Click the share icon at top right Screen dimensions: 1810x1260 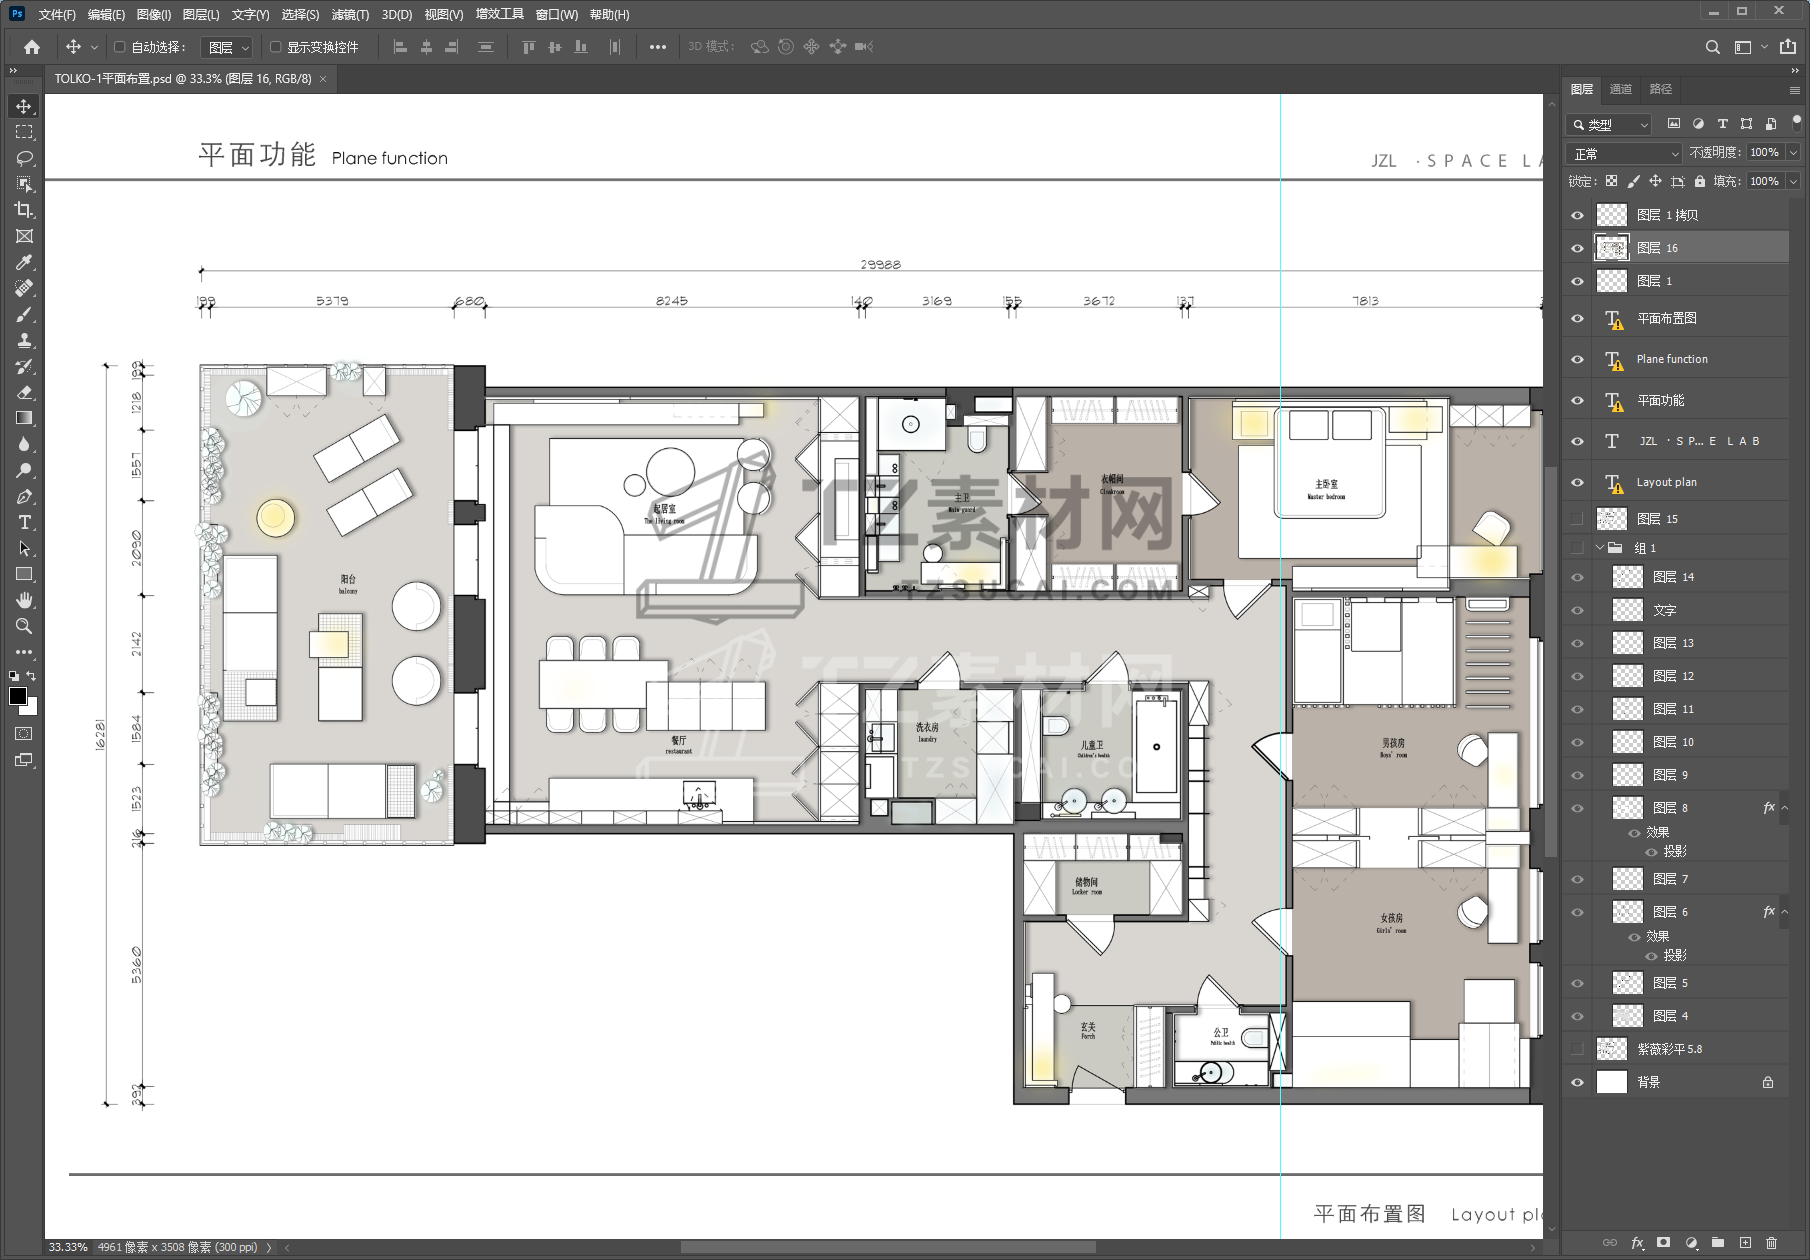click(1788, 47)
